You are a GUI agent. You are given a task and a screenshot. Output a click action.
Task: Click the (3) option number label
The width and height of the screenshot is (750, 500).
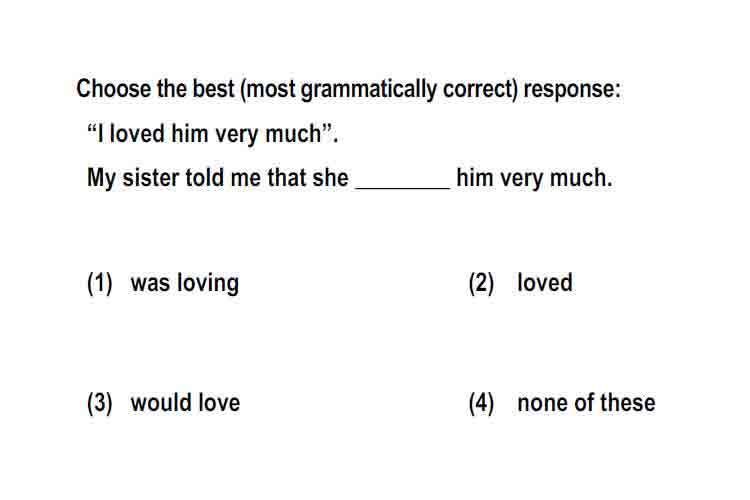point(99,403)
